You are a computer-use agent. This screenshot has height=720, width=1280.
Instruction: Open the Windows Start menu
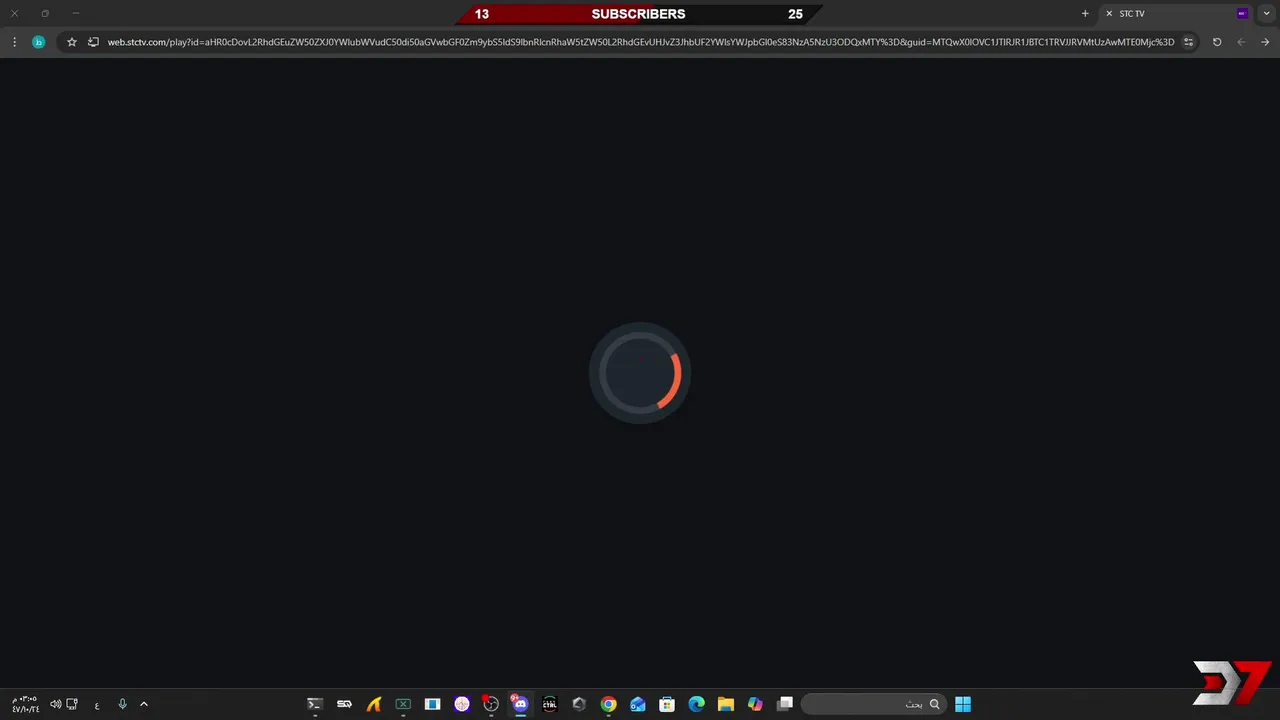pos(962,704)
